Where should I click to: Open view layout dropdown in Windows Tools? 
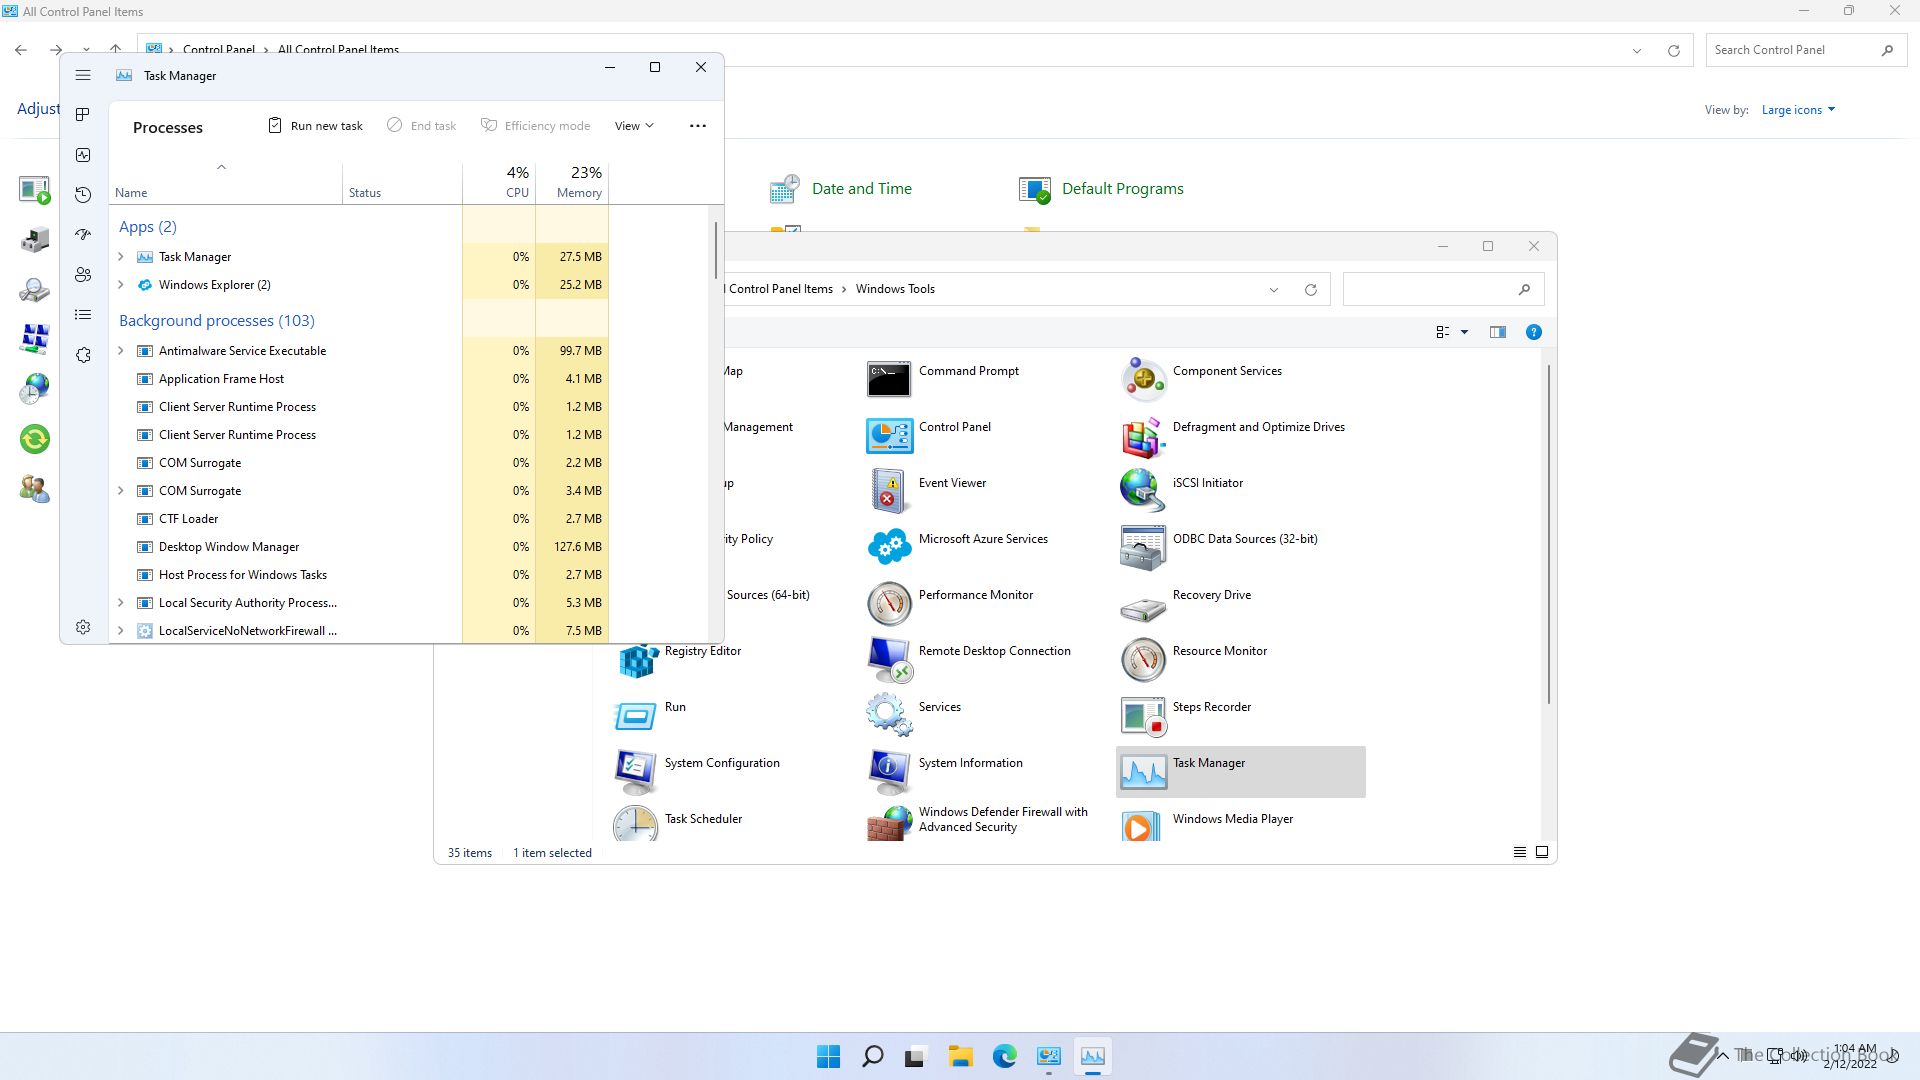(x=1464, y=332)
